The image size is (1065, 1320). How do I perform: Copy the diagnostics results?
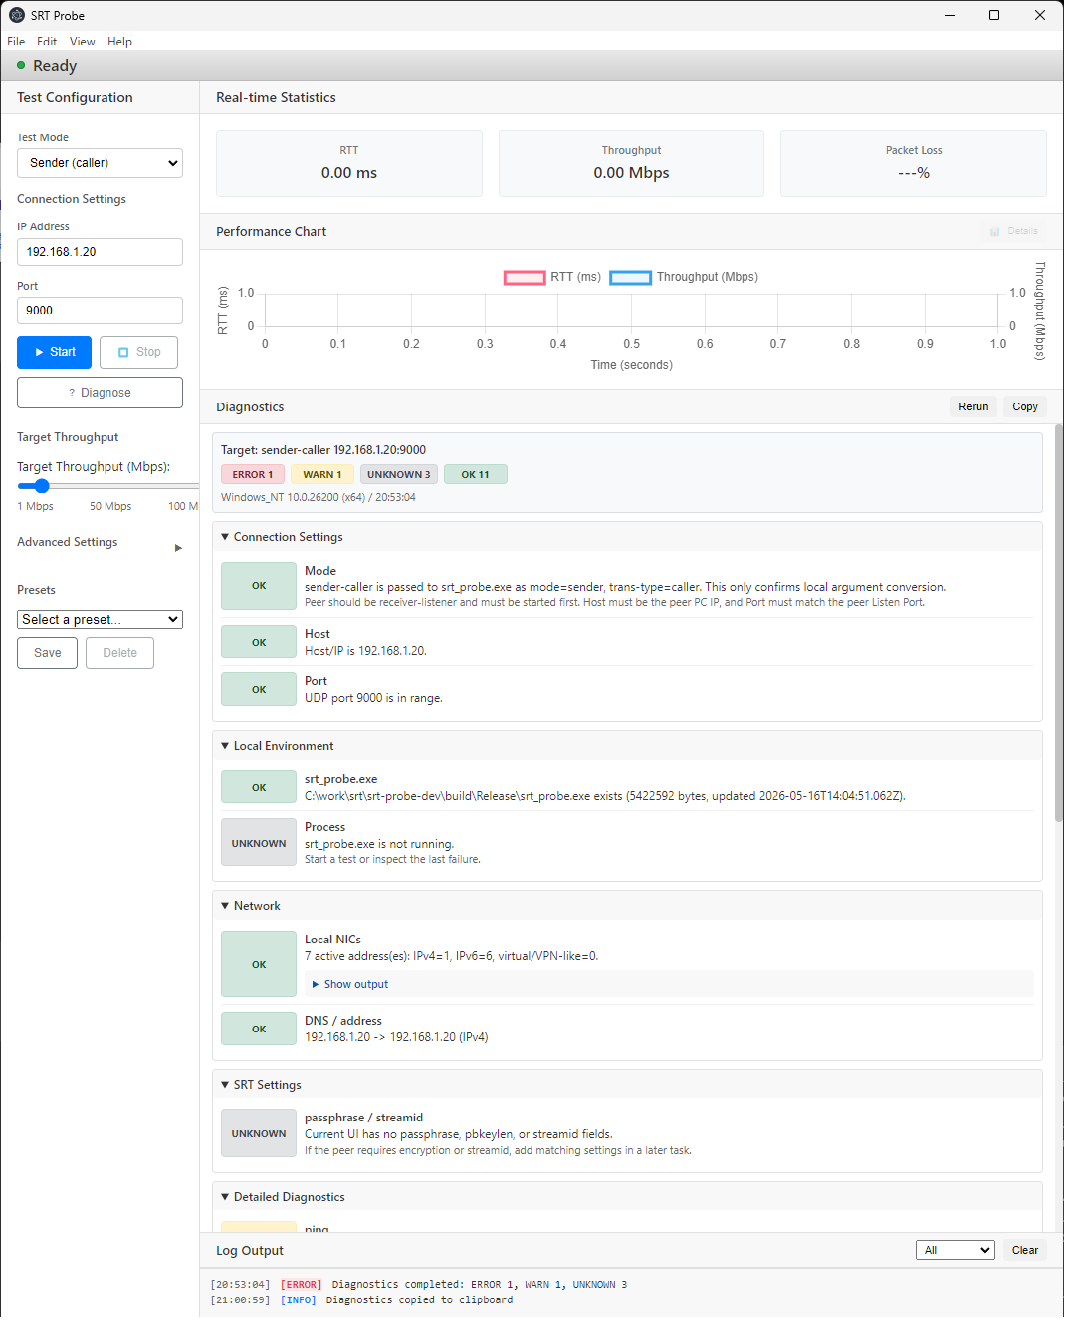coord(1025,407)
